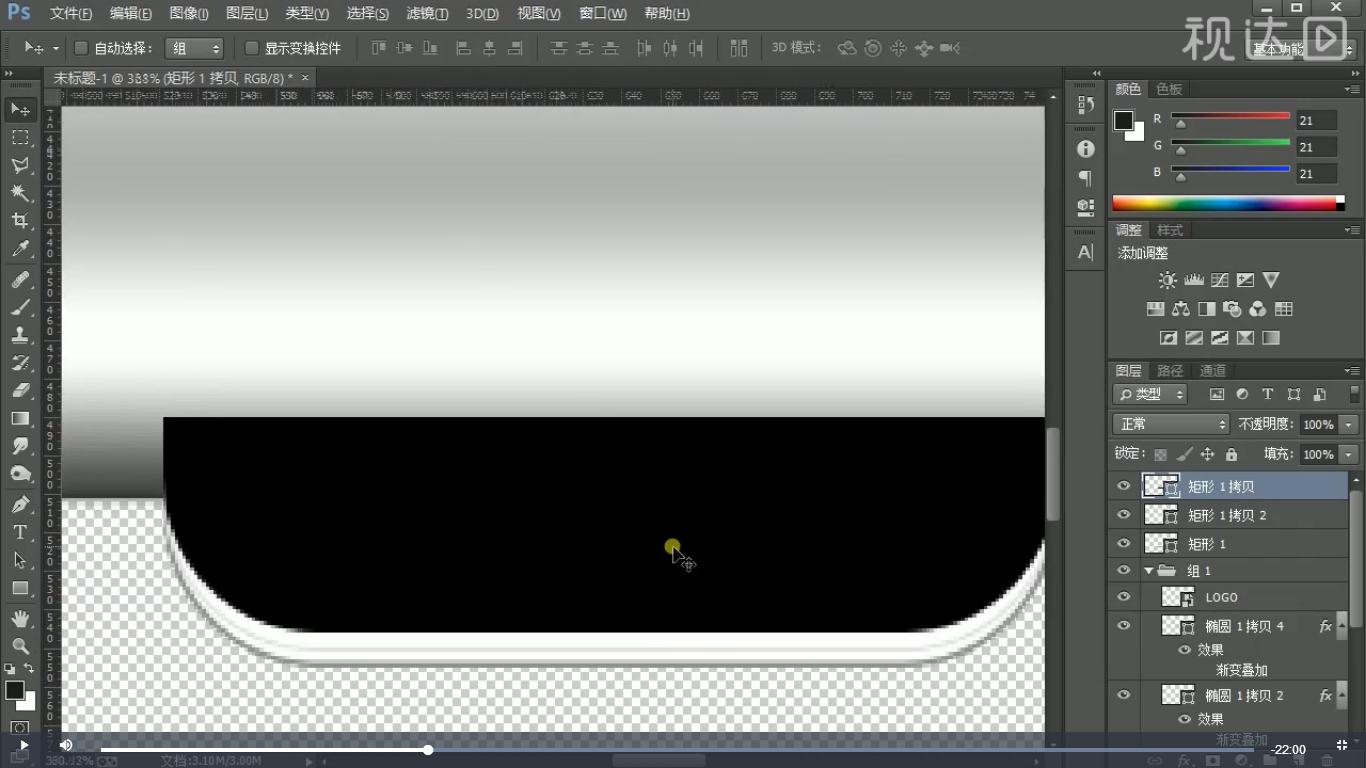This screenshot has height=768, width=1366.
Task: Select the Rectangular Marquee tool
Action: [20, 137]
